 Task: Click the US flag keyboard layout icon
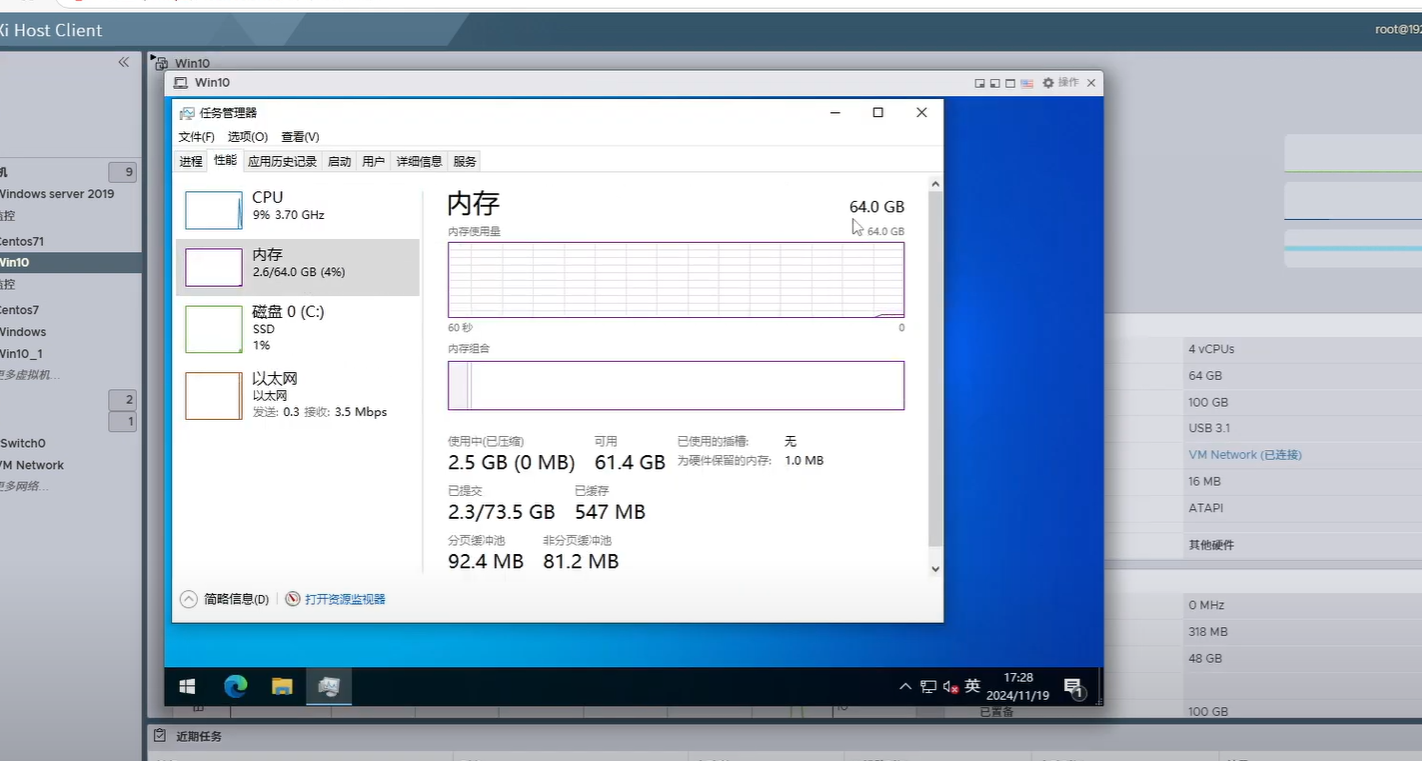point(1026,83)
